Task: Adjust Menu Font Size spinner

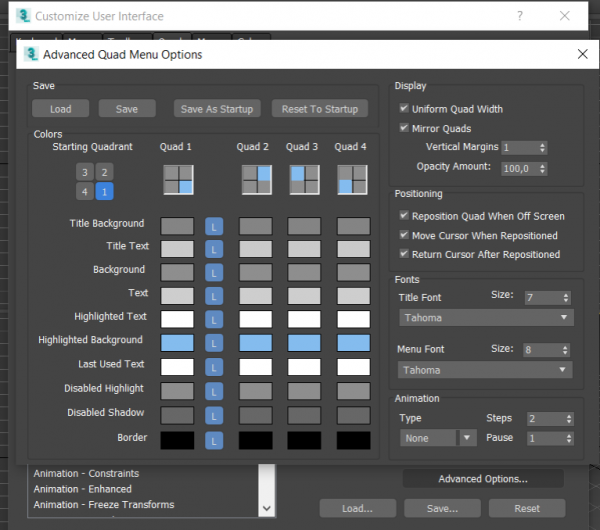Action: click(565, 350)
